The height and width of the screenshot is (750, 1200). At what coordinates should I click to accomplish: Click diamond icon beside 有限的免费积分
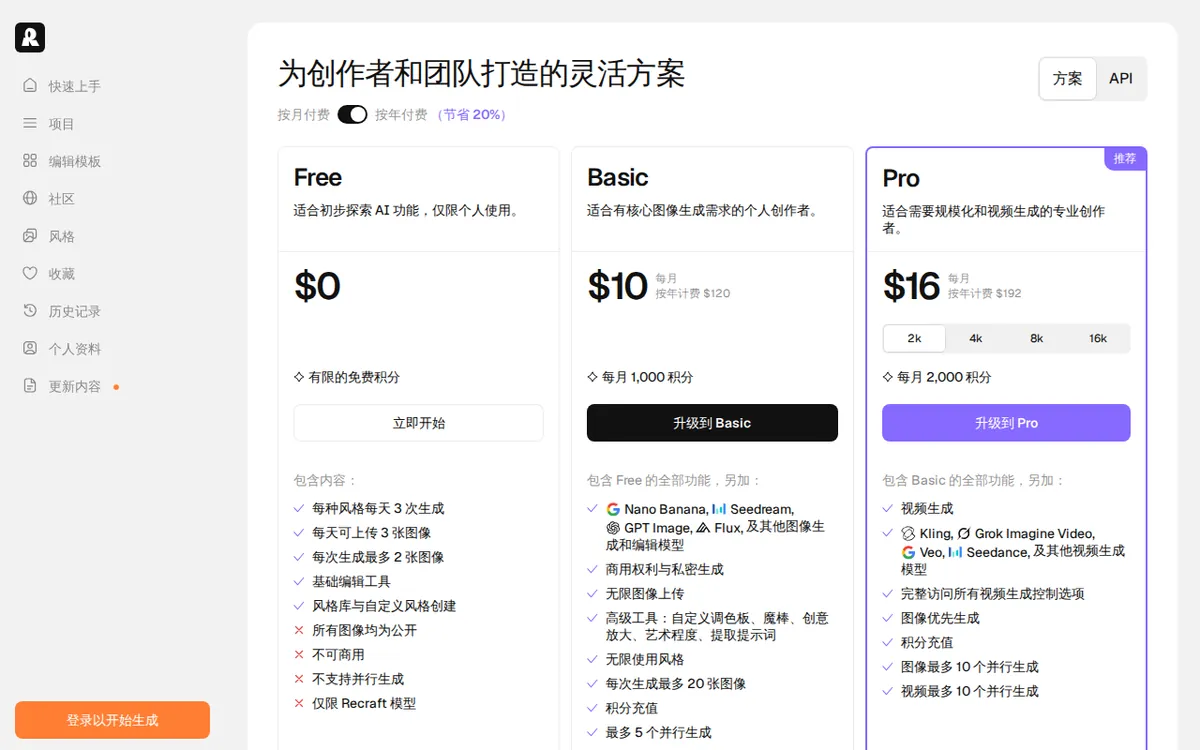[x=299, y=377]
